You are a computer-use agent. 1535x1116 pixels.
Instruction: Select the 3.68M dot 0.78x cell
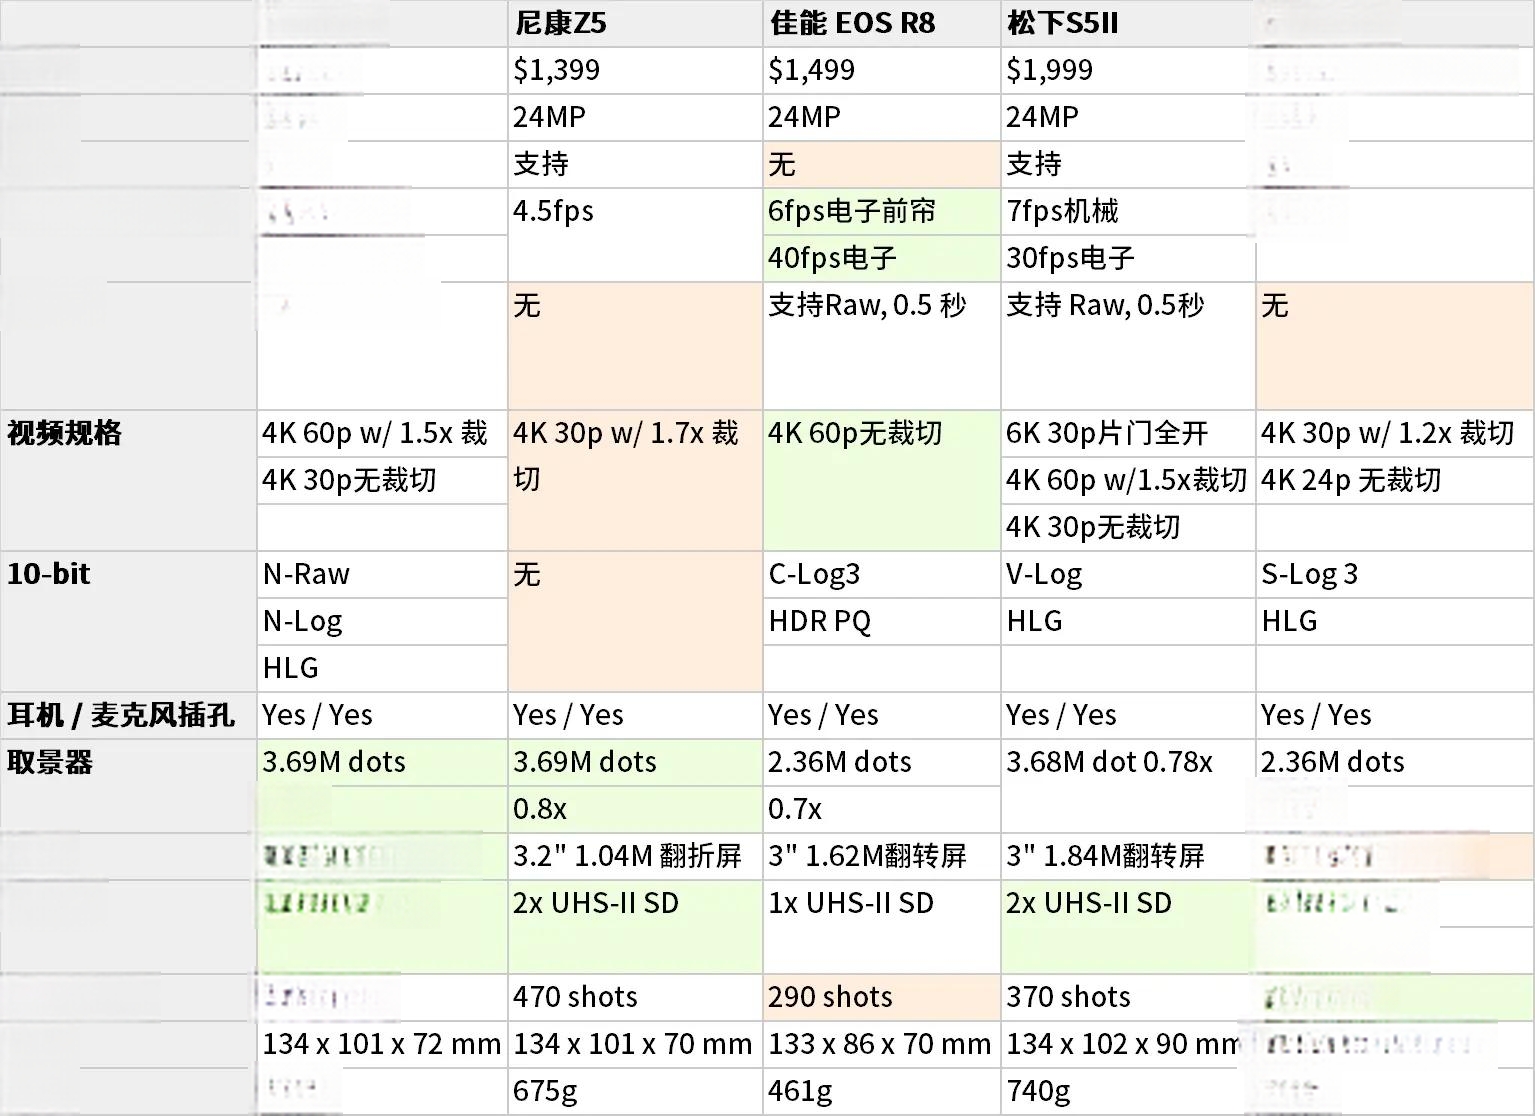[x=1127, y=785]
